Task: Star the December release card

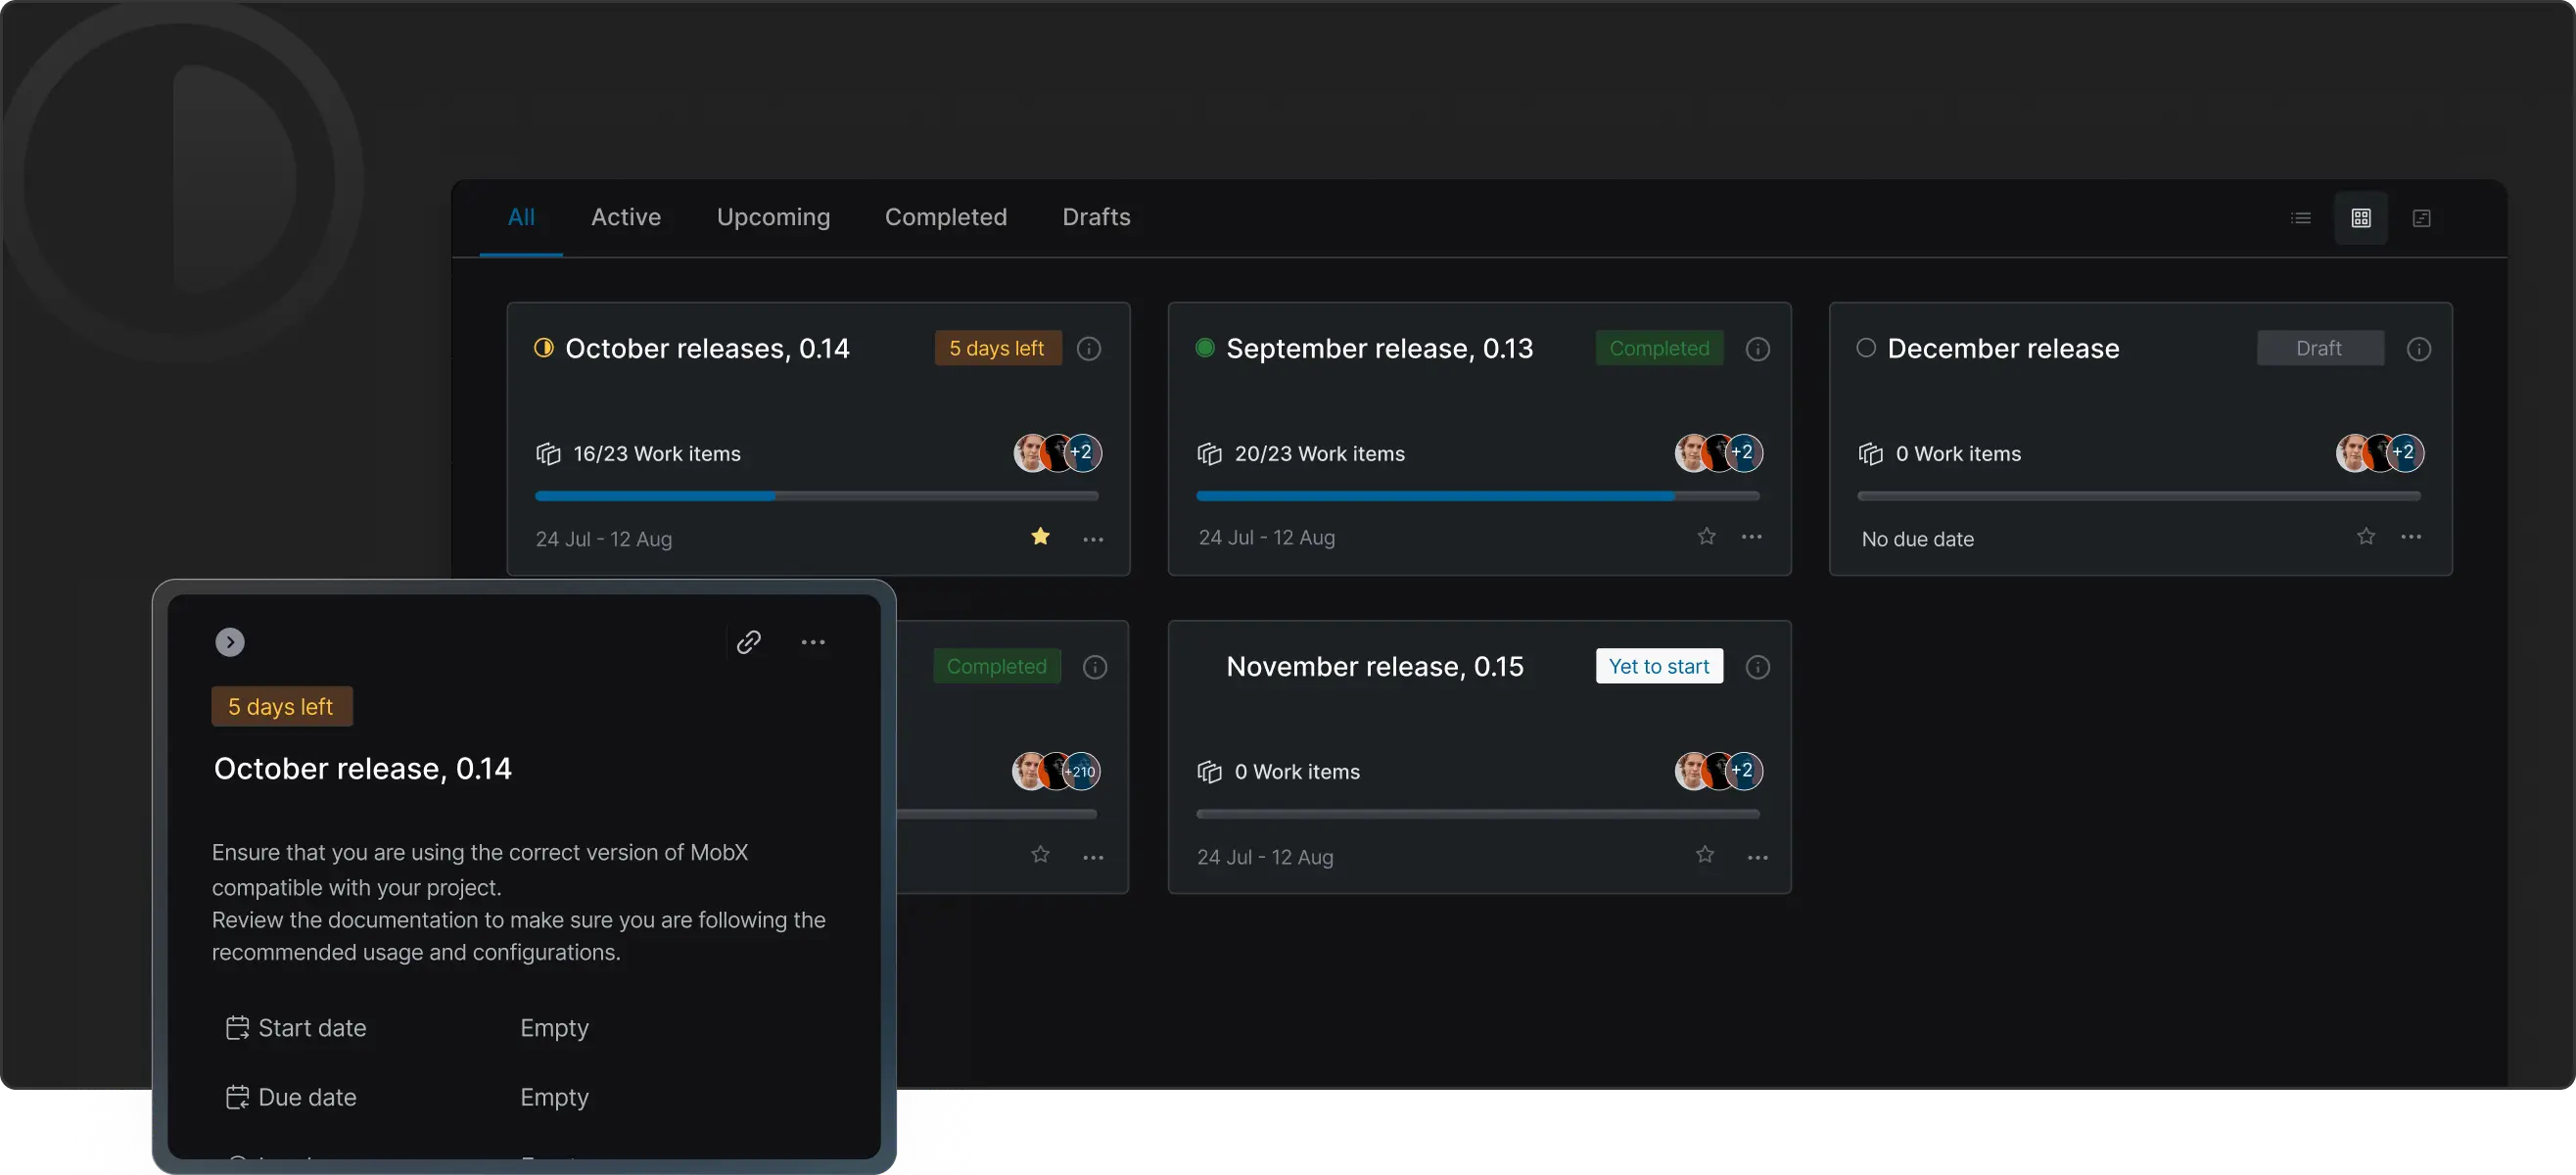Action: (x=2365, y=536)
